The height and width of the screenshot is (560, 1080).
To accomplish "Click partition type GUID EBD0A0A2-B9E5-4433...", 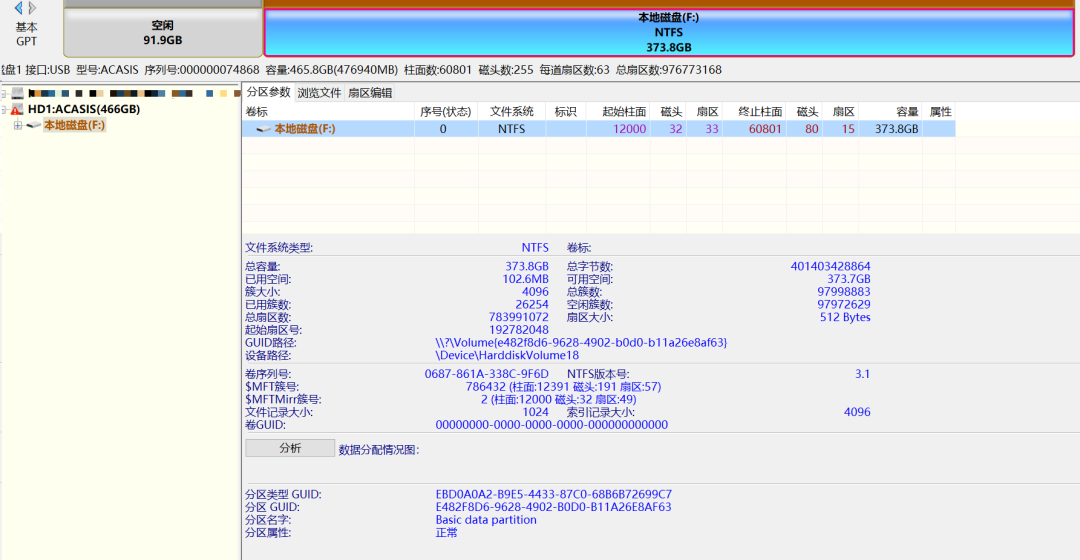I will click(x=554, y=495).
